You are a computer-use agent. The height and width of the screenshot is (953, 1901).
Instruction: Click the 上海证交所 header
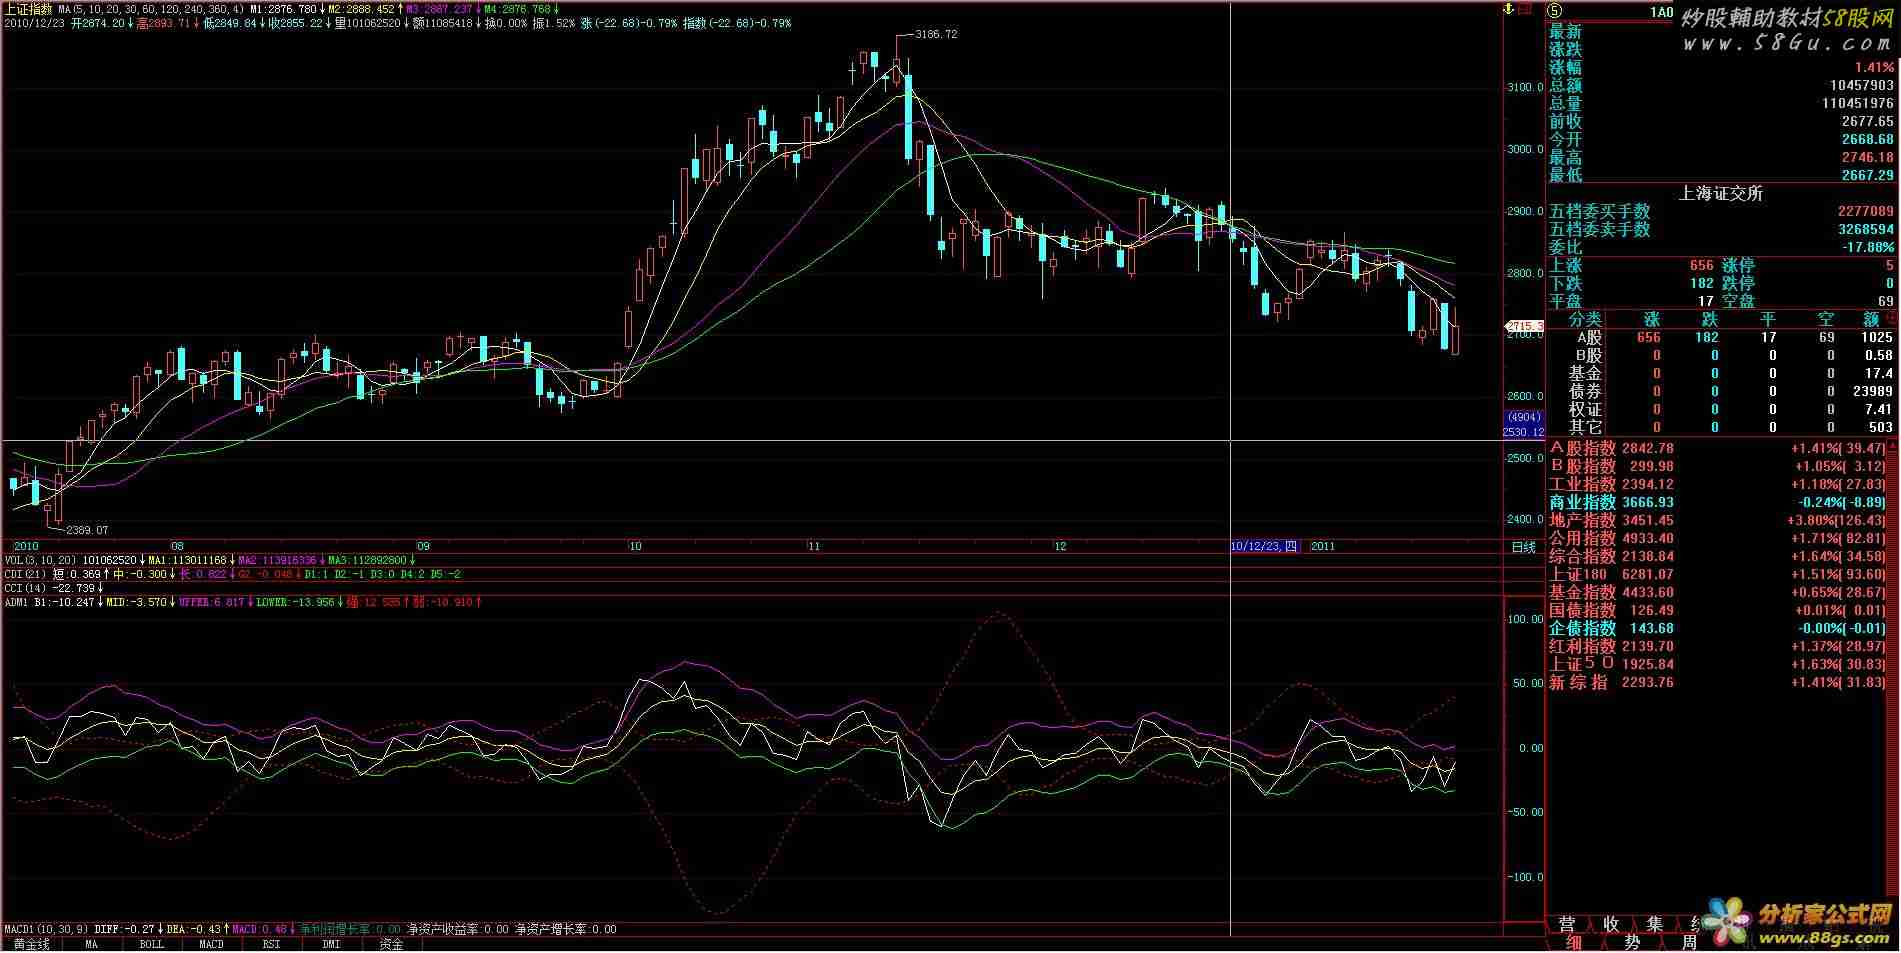click(x=1720, y=194)
